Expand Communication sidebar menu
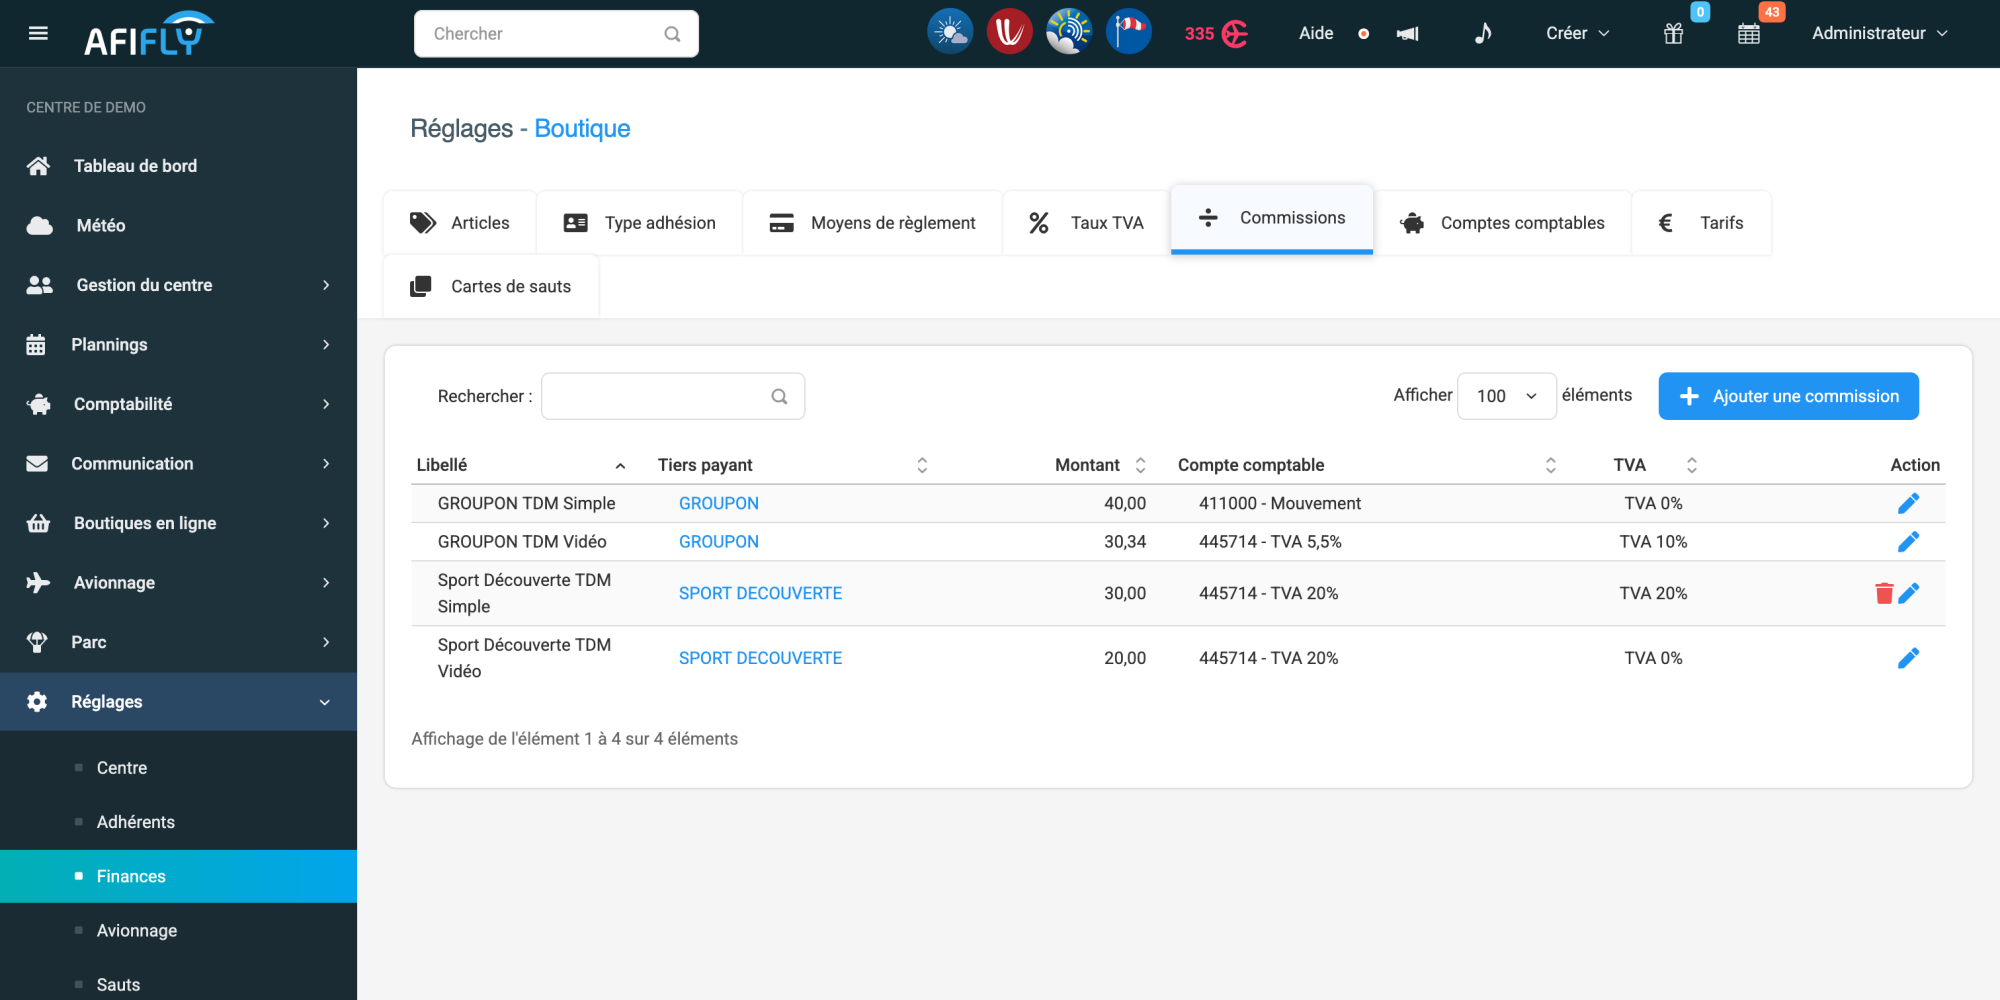This screenshot has width=2000, height=1000. (x=178, y=464)
